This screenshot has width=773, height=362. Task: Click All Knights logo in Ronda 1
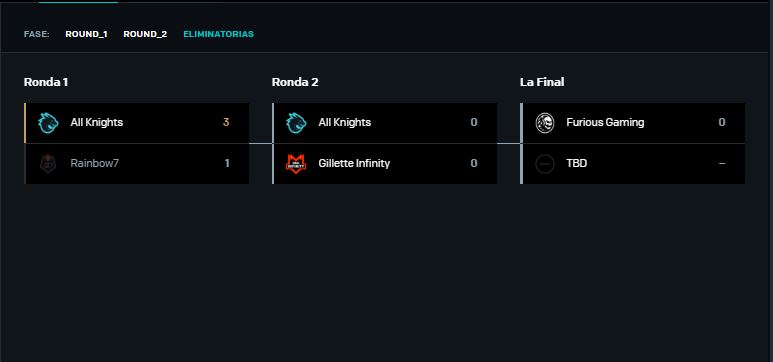[48, 123]
